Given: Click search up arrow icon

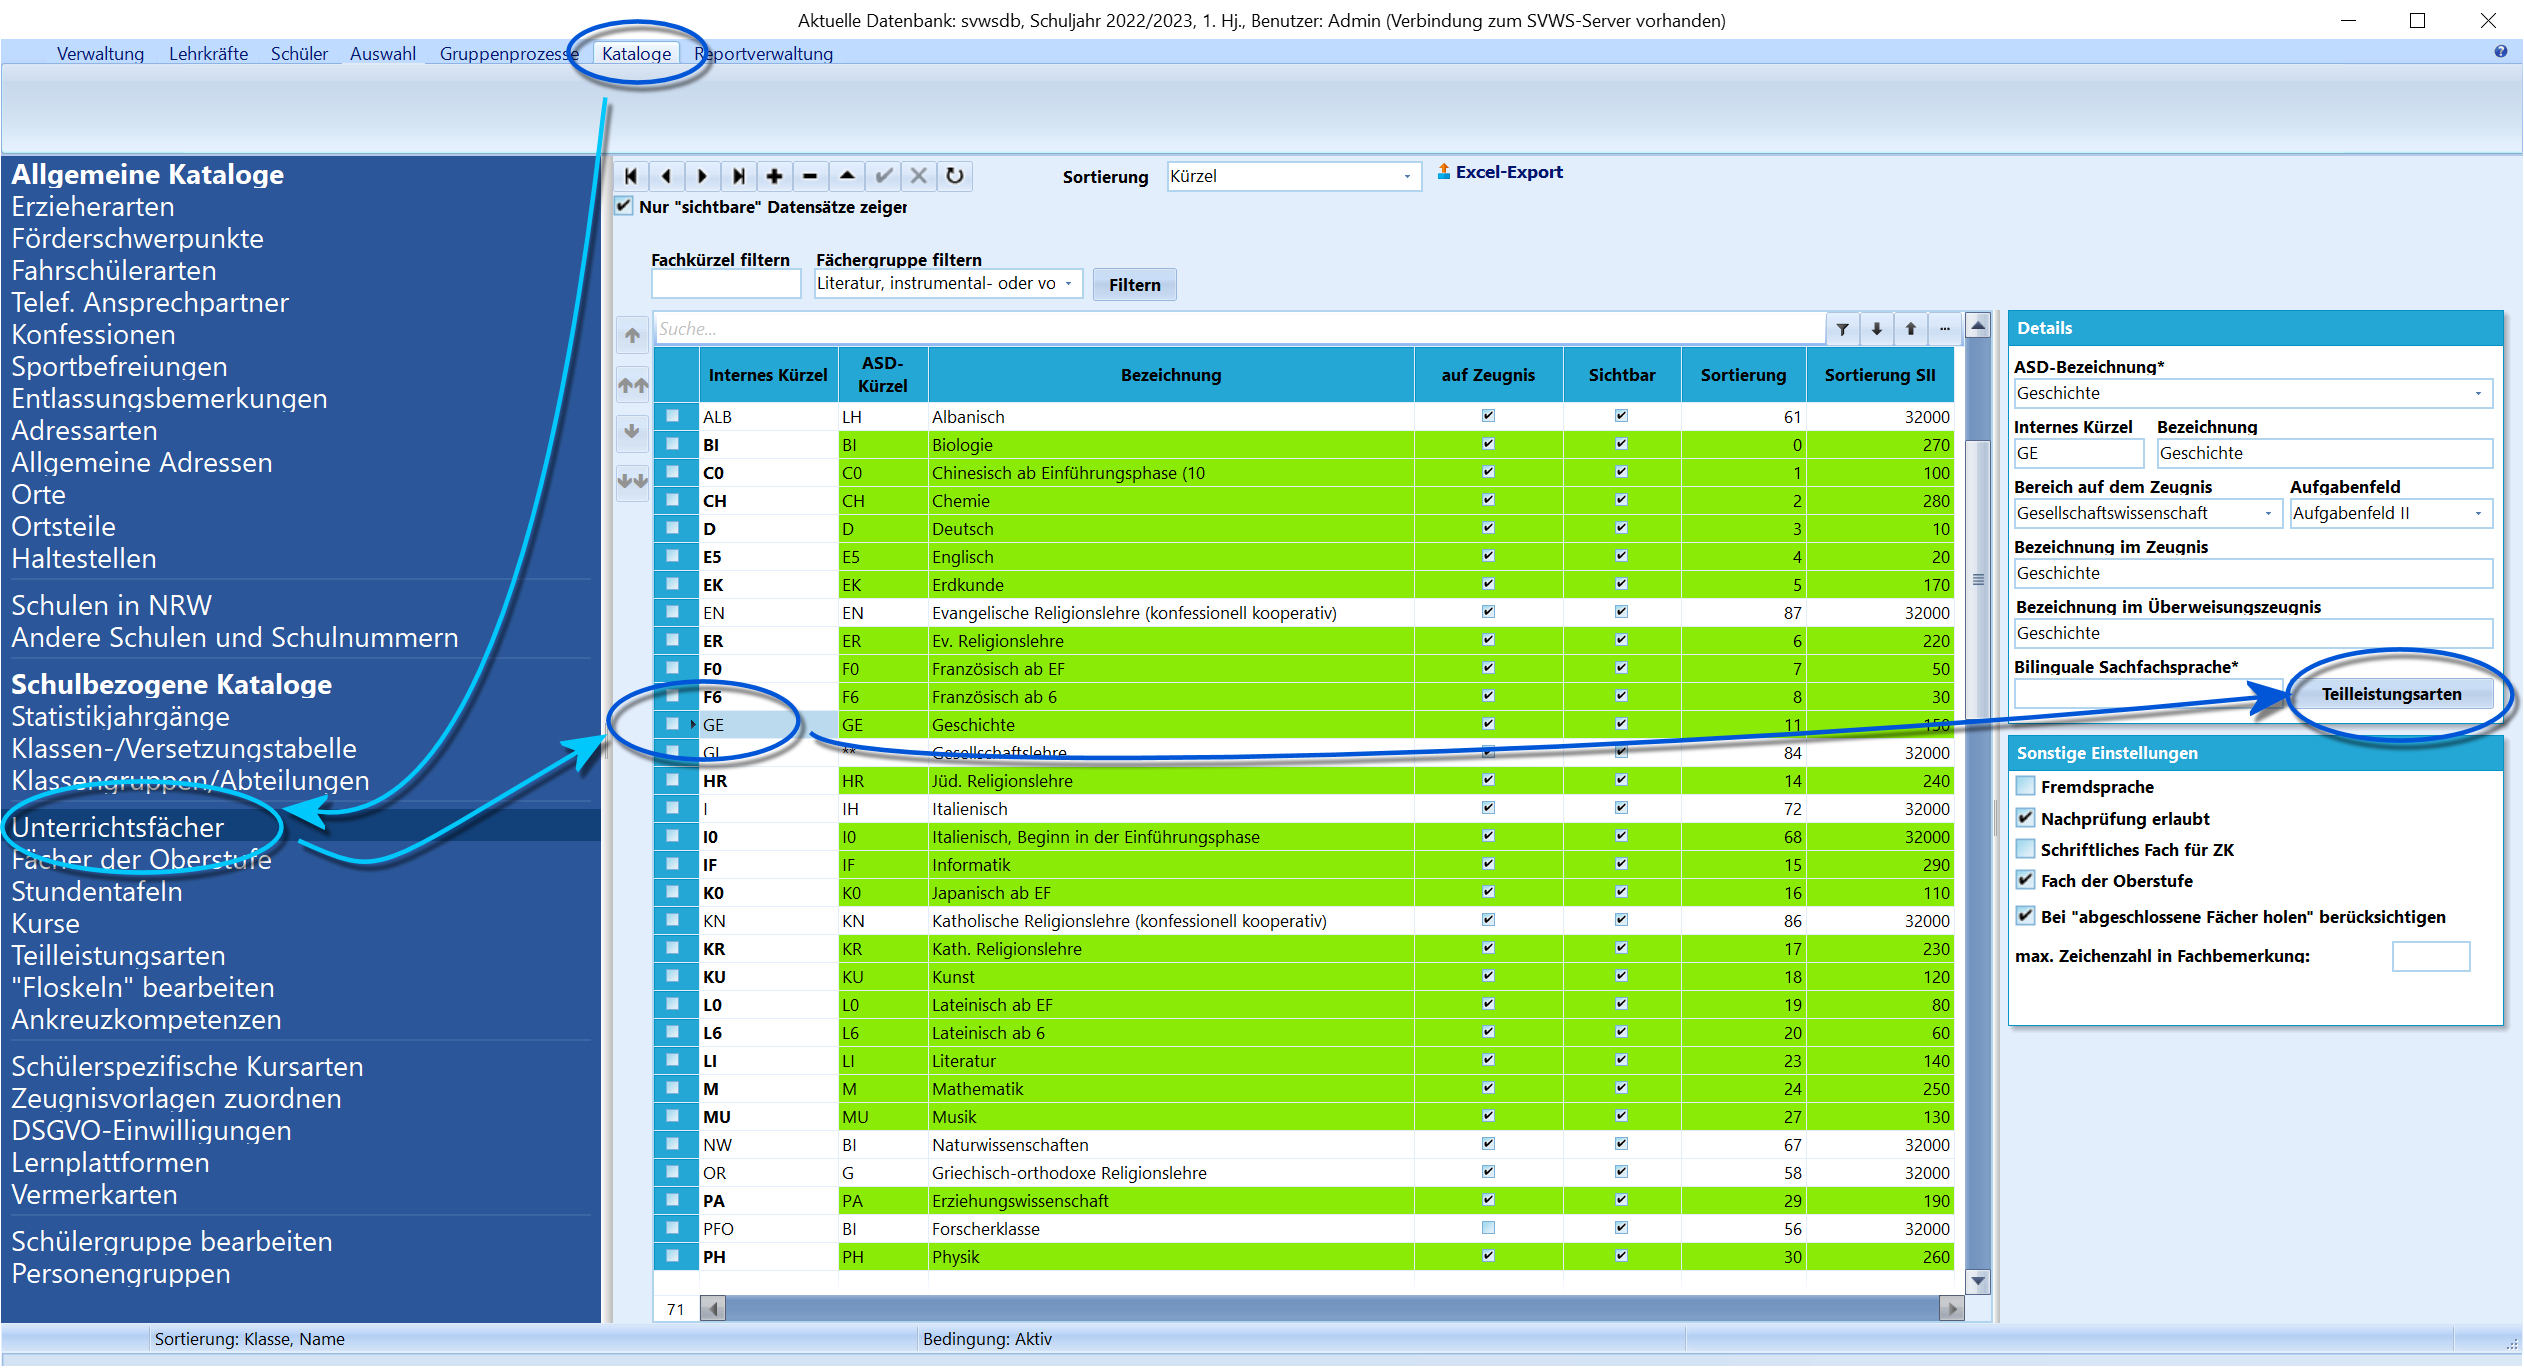Looking at the screenshot, I should (1911, 329).
